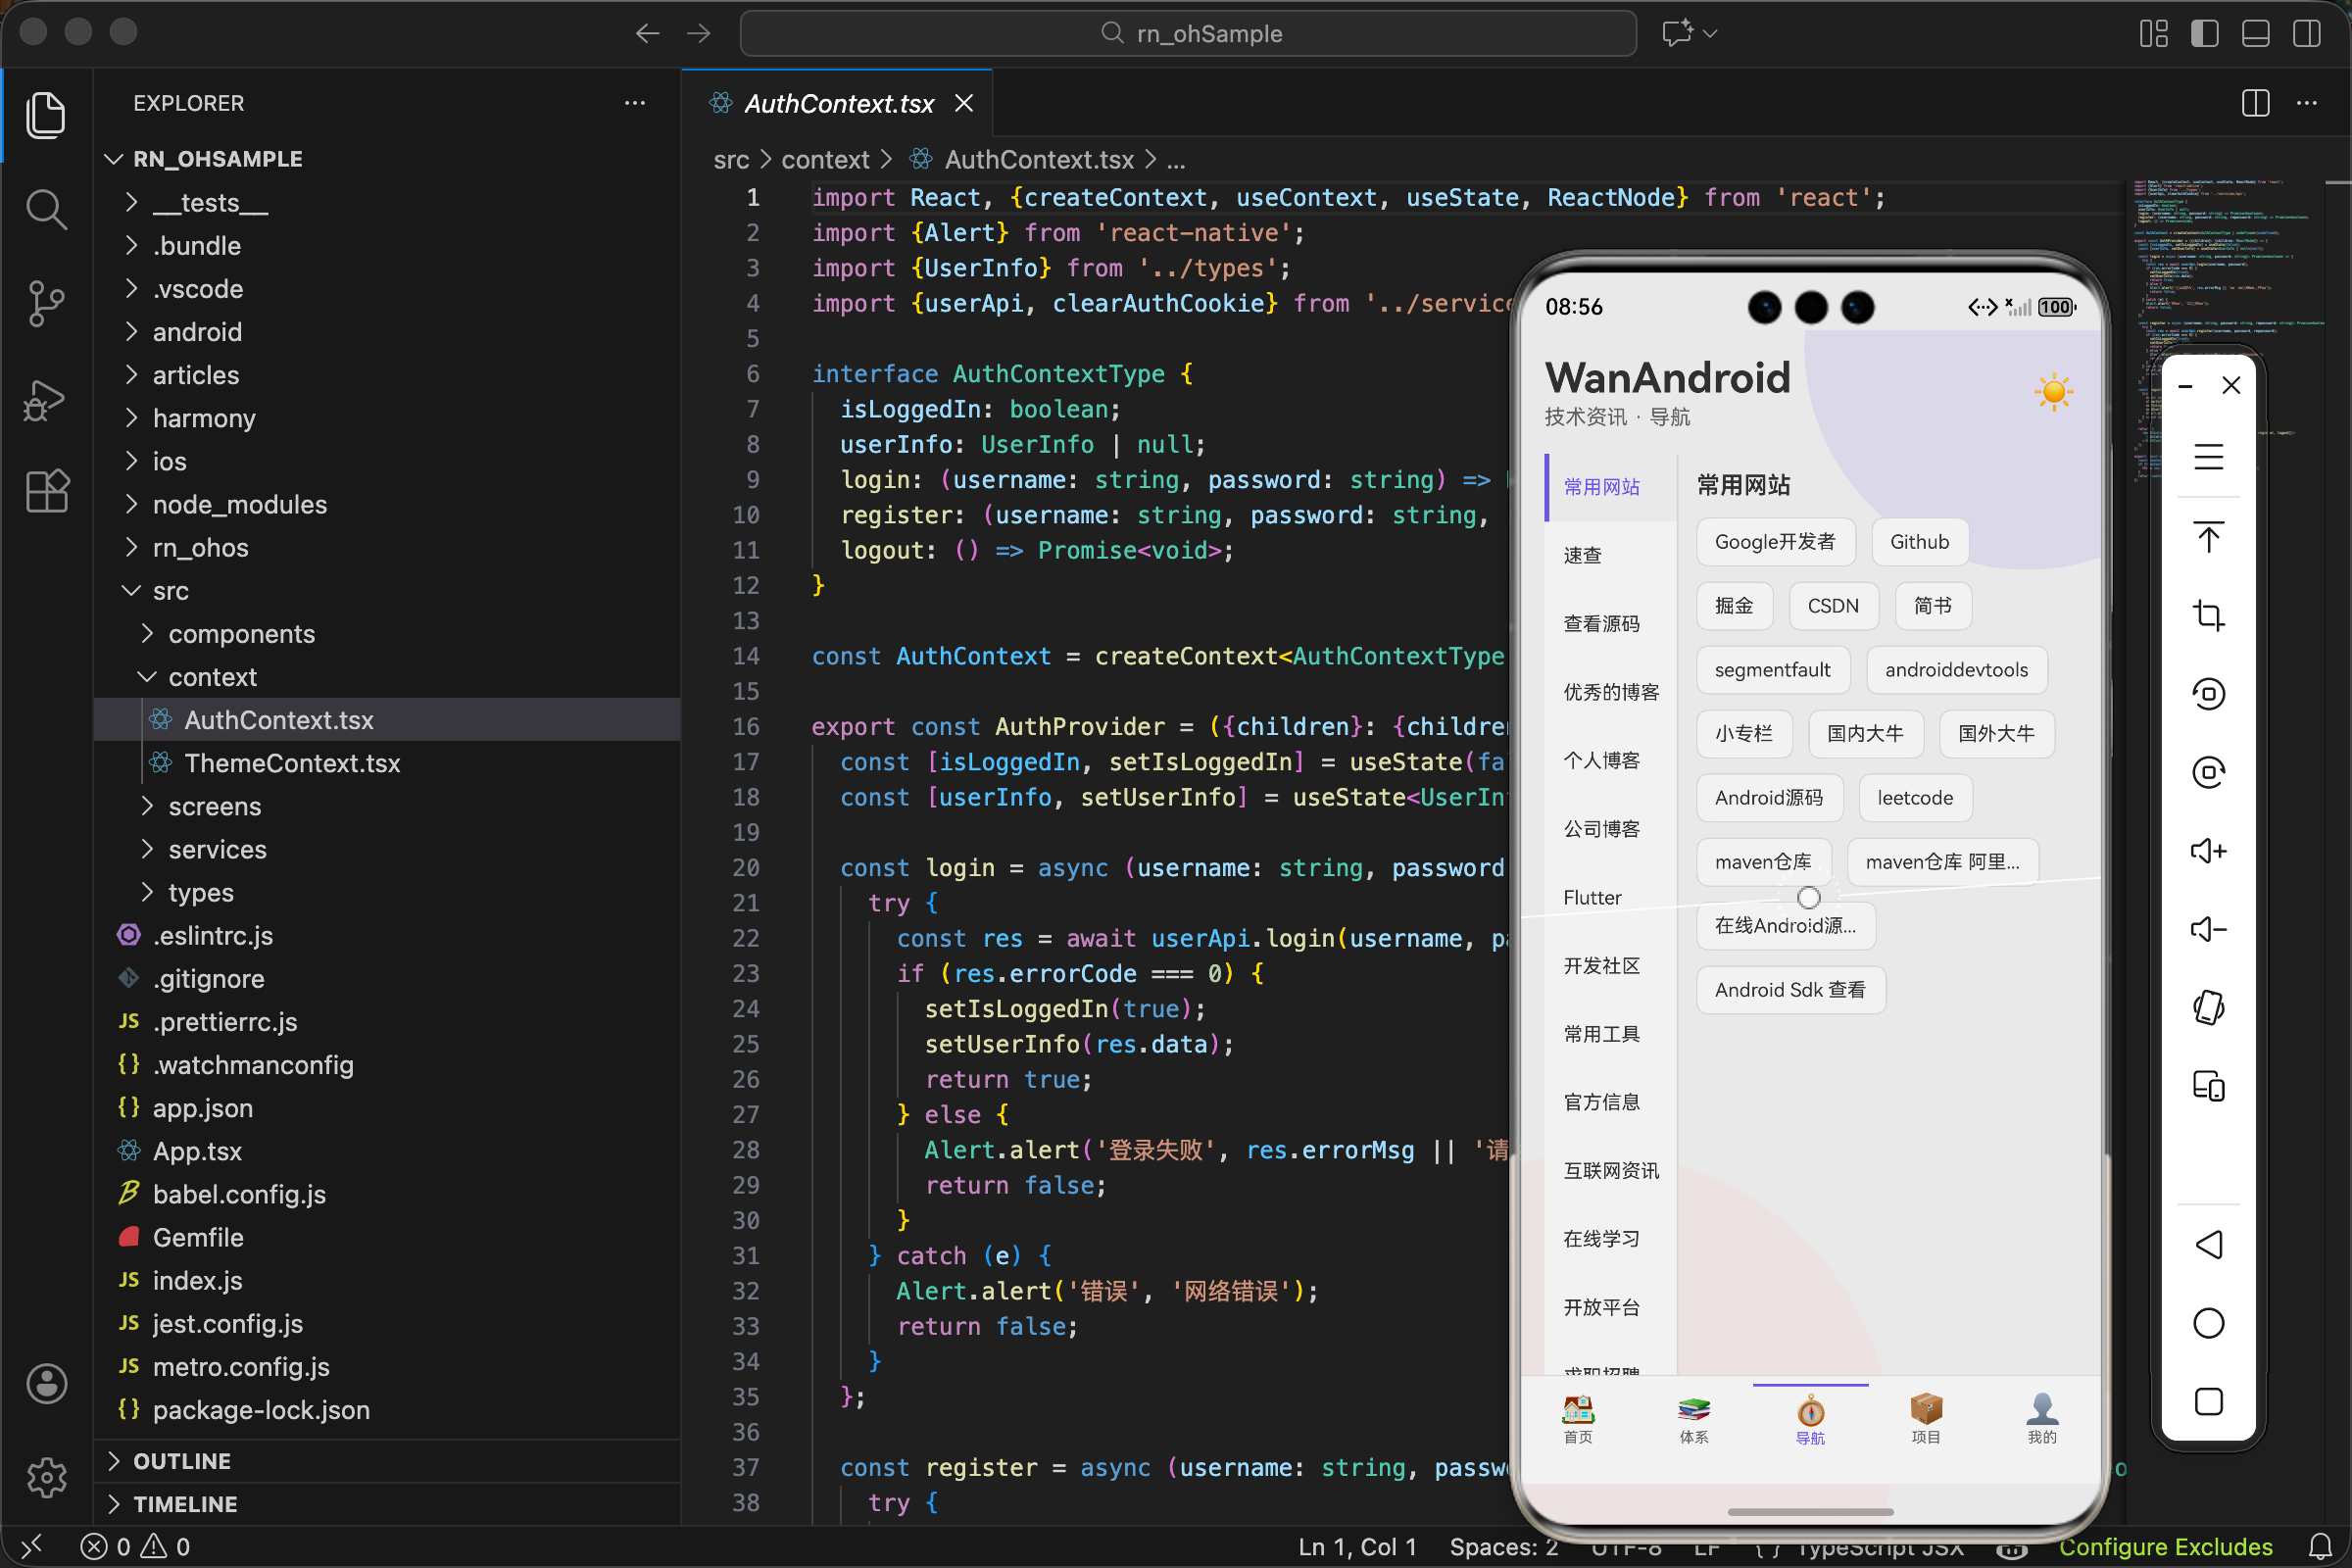Click the emulator rotate device icon
The image size is (2352, 1568).
(x=2208, y=1008)
